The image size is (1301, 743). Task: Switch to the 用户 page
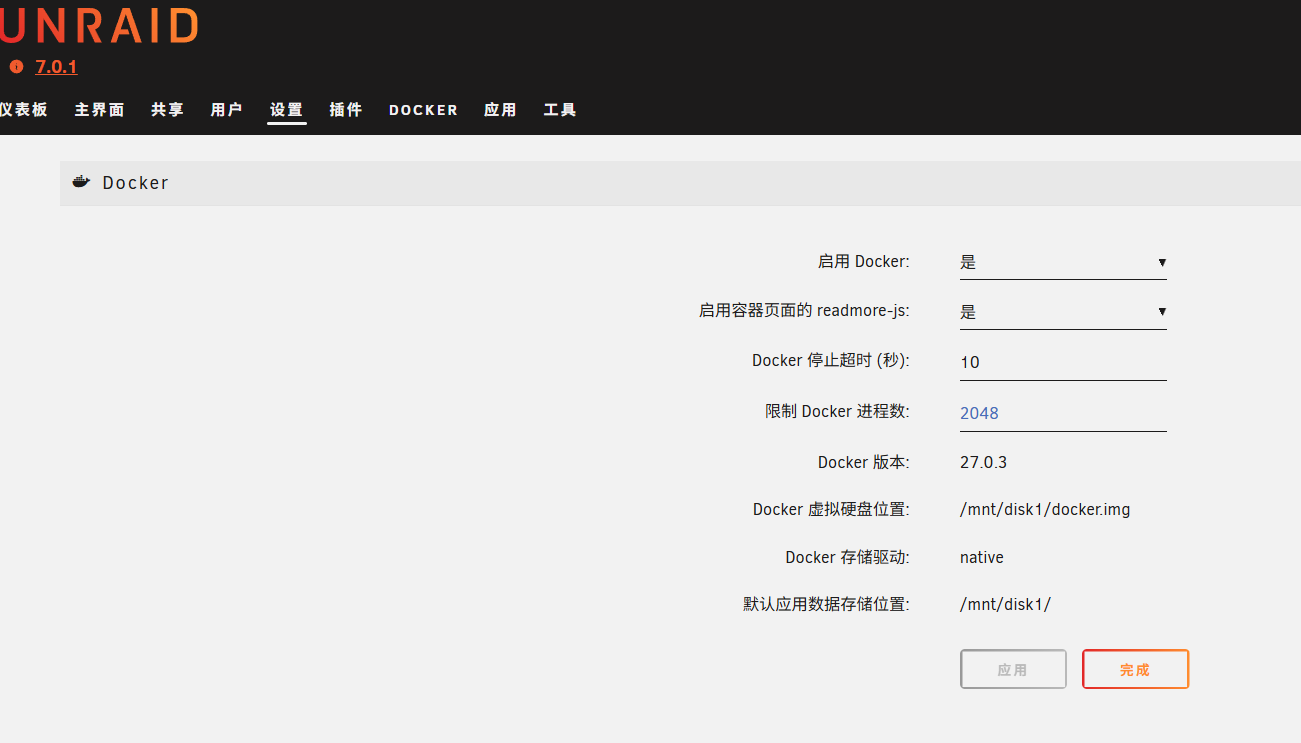(x=226, y=110)
